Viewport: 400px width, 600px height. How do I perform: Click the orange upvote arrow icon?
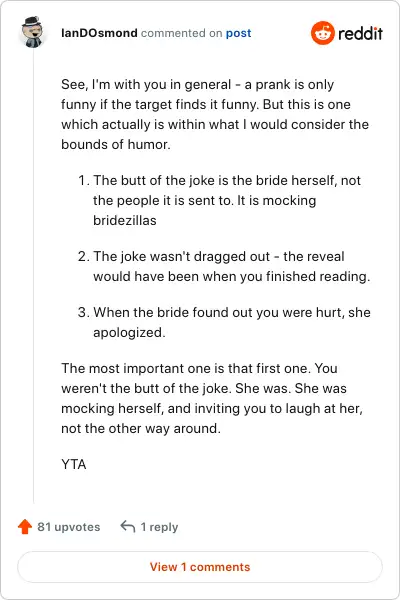tap(25, 527)
